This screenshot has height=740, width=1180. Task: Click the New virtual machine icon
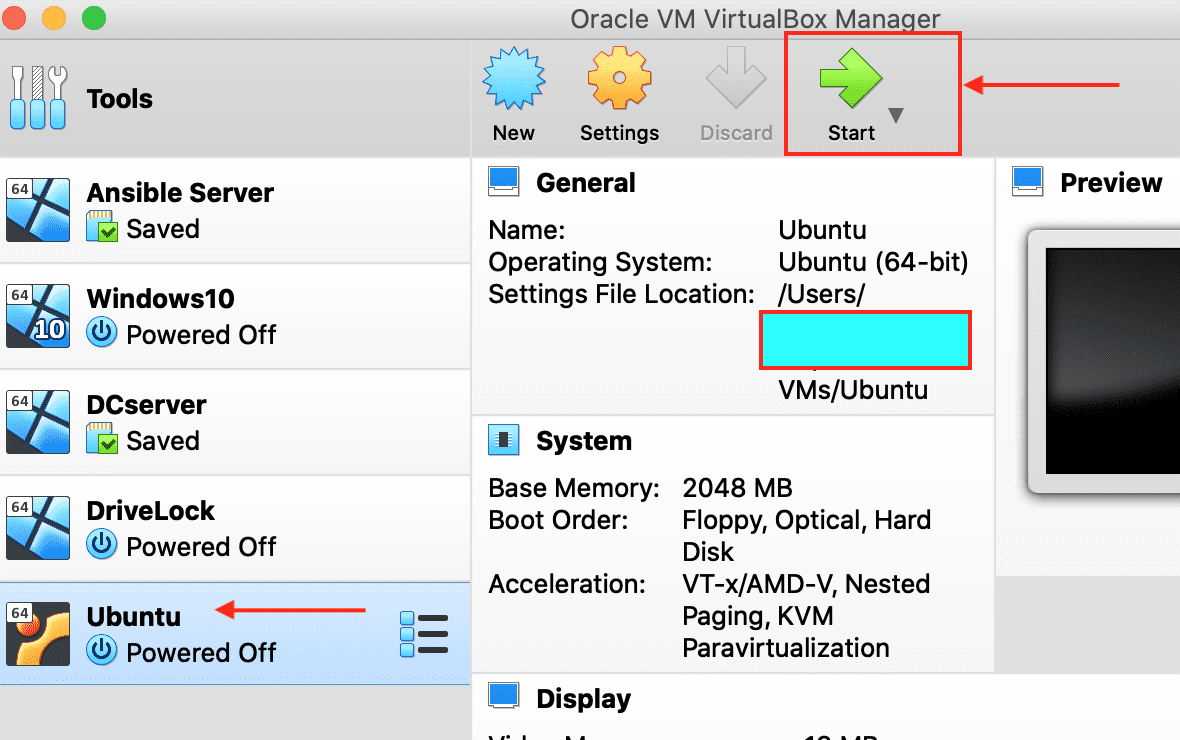click(x=514, y=79)
